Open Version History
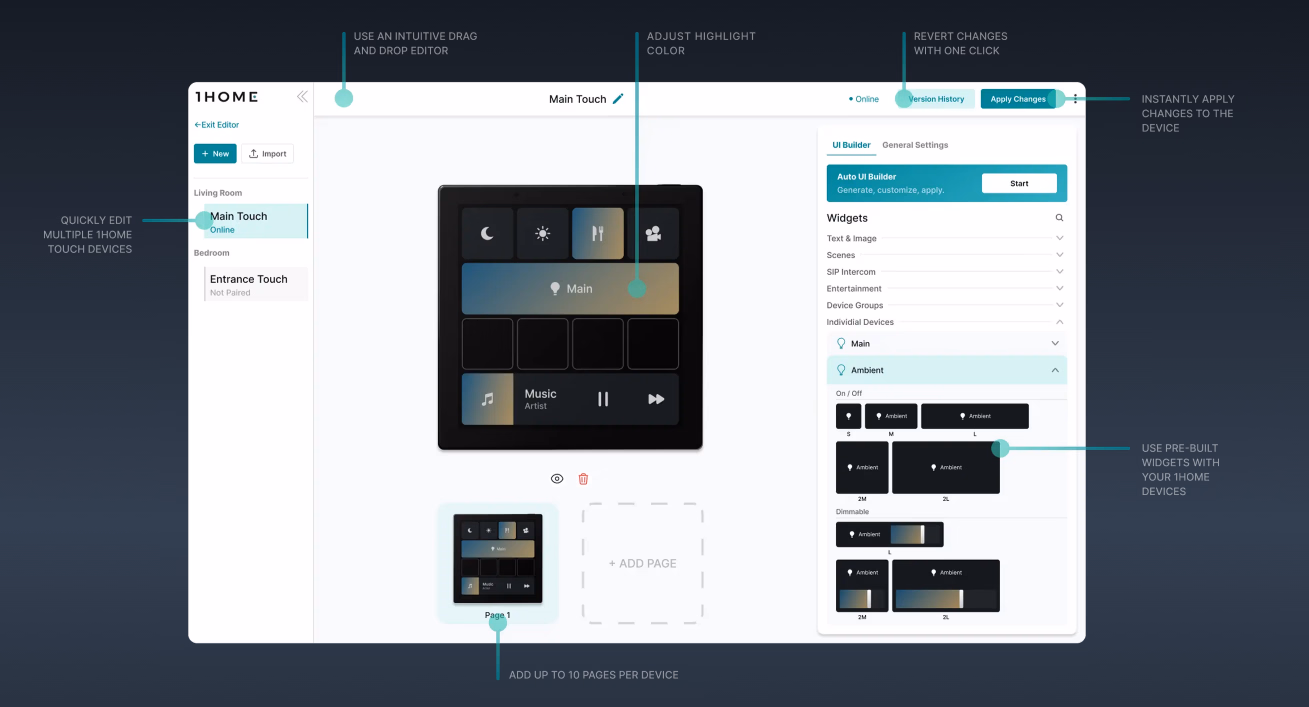1309x707 pixels. point(936,99)
